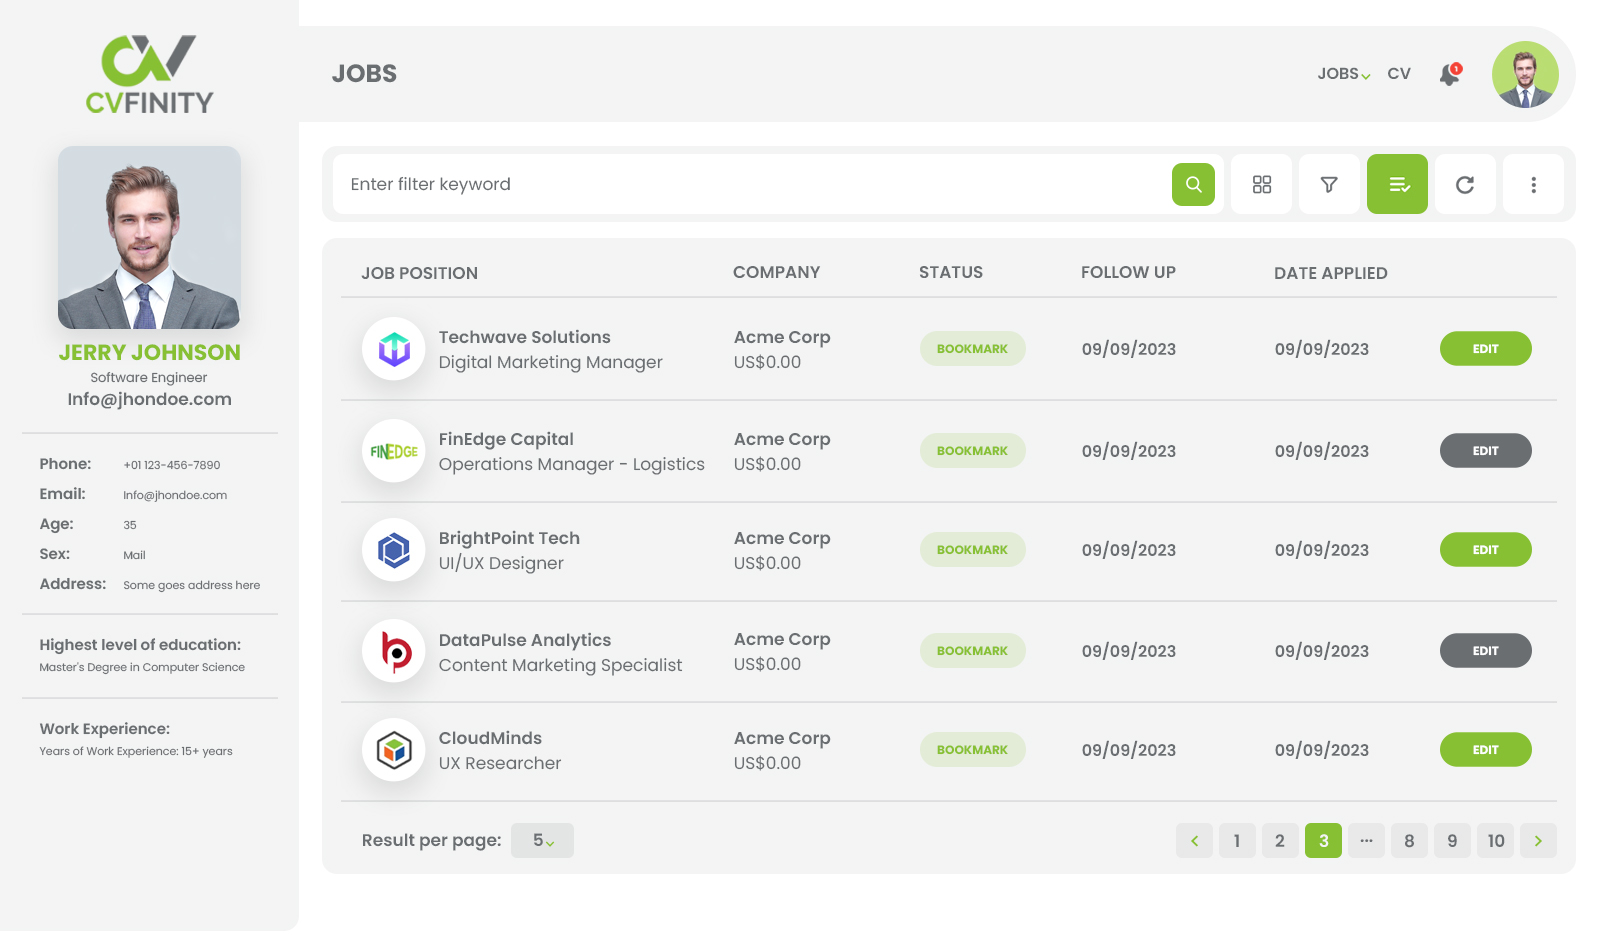Viewport: 1600px width, 949px height.
Task: Open the filter icon
Action: click(1329, 184)
